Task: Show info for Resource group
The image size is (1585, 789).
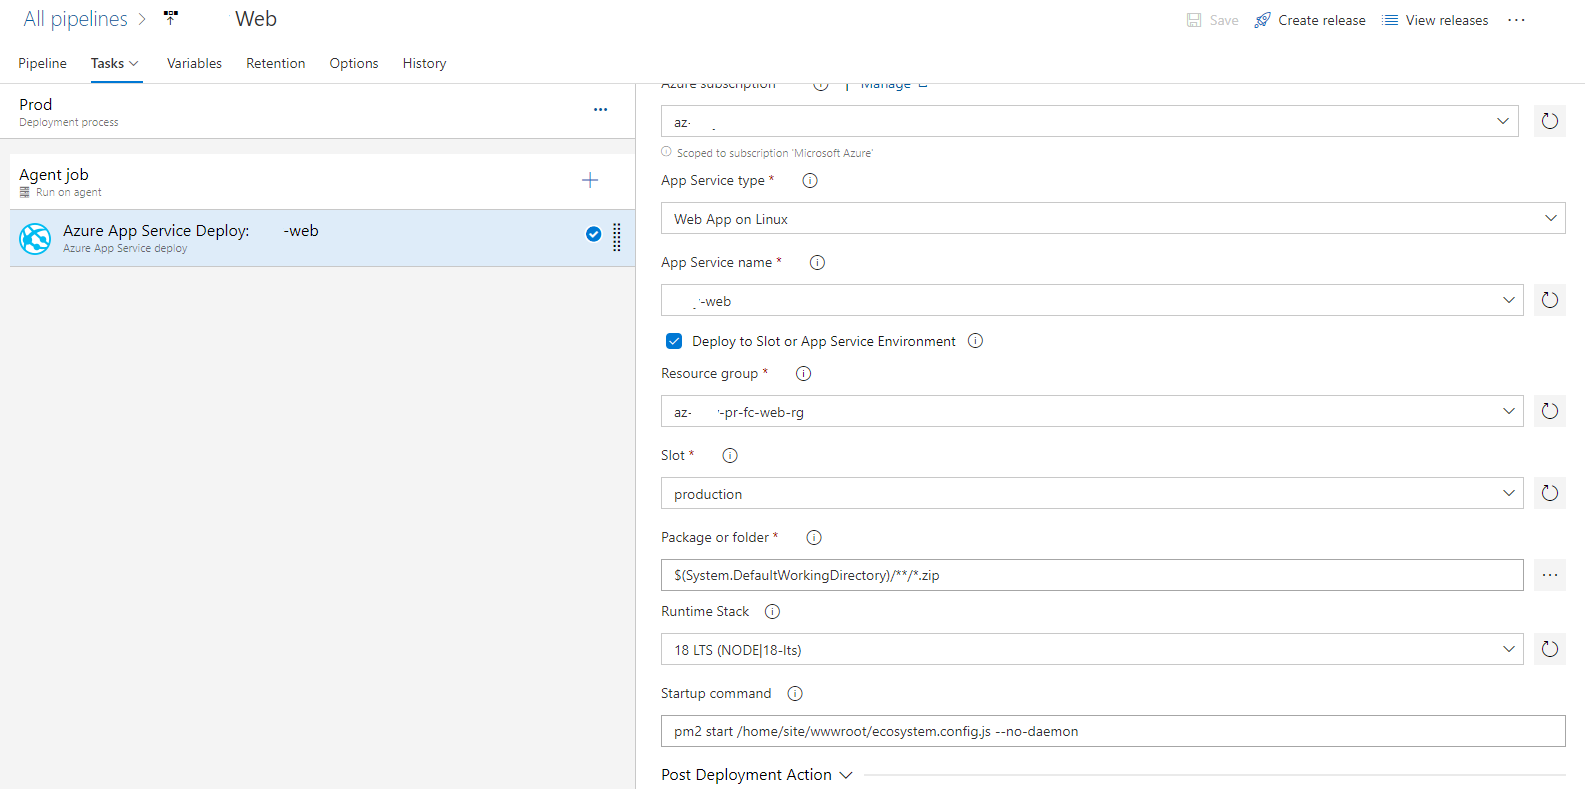Action: [x=803, y=374]
